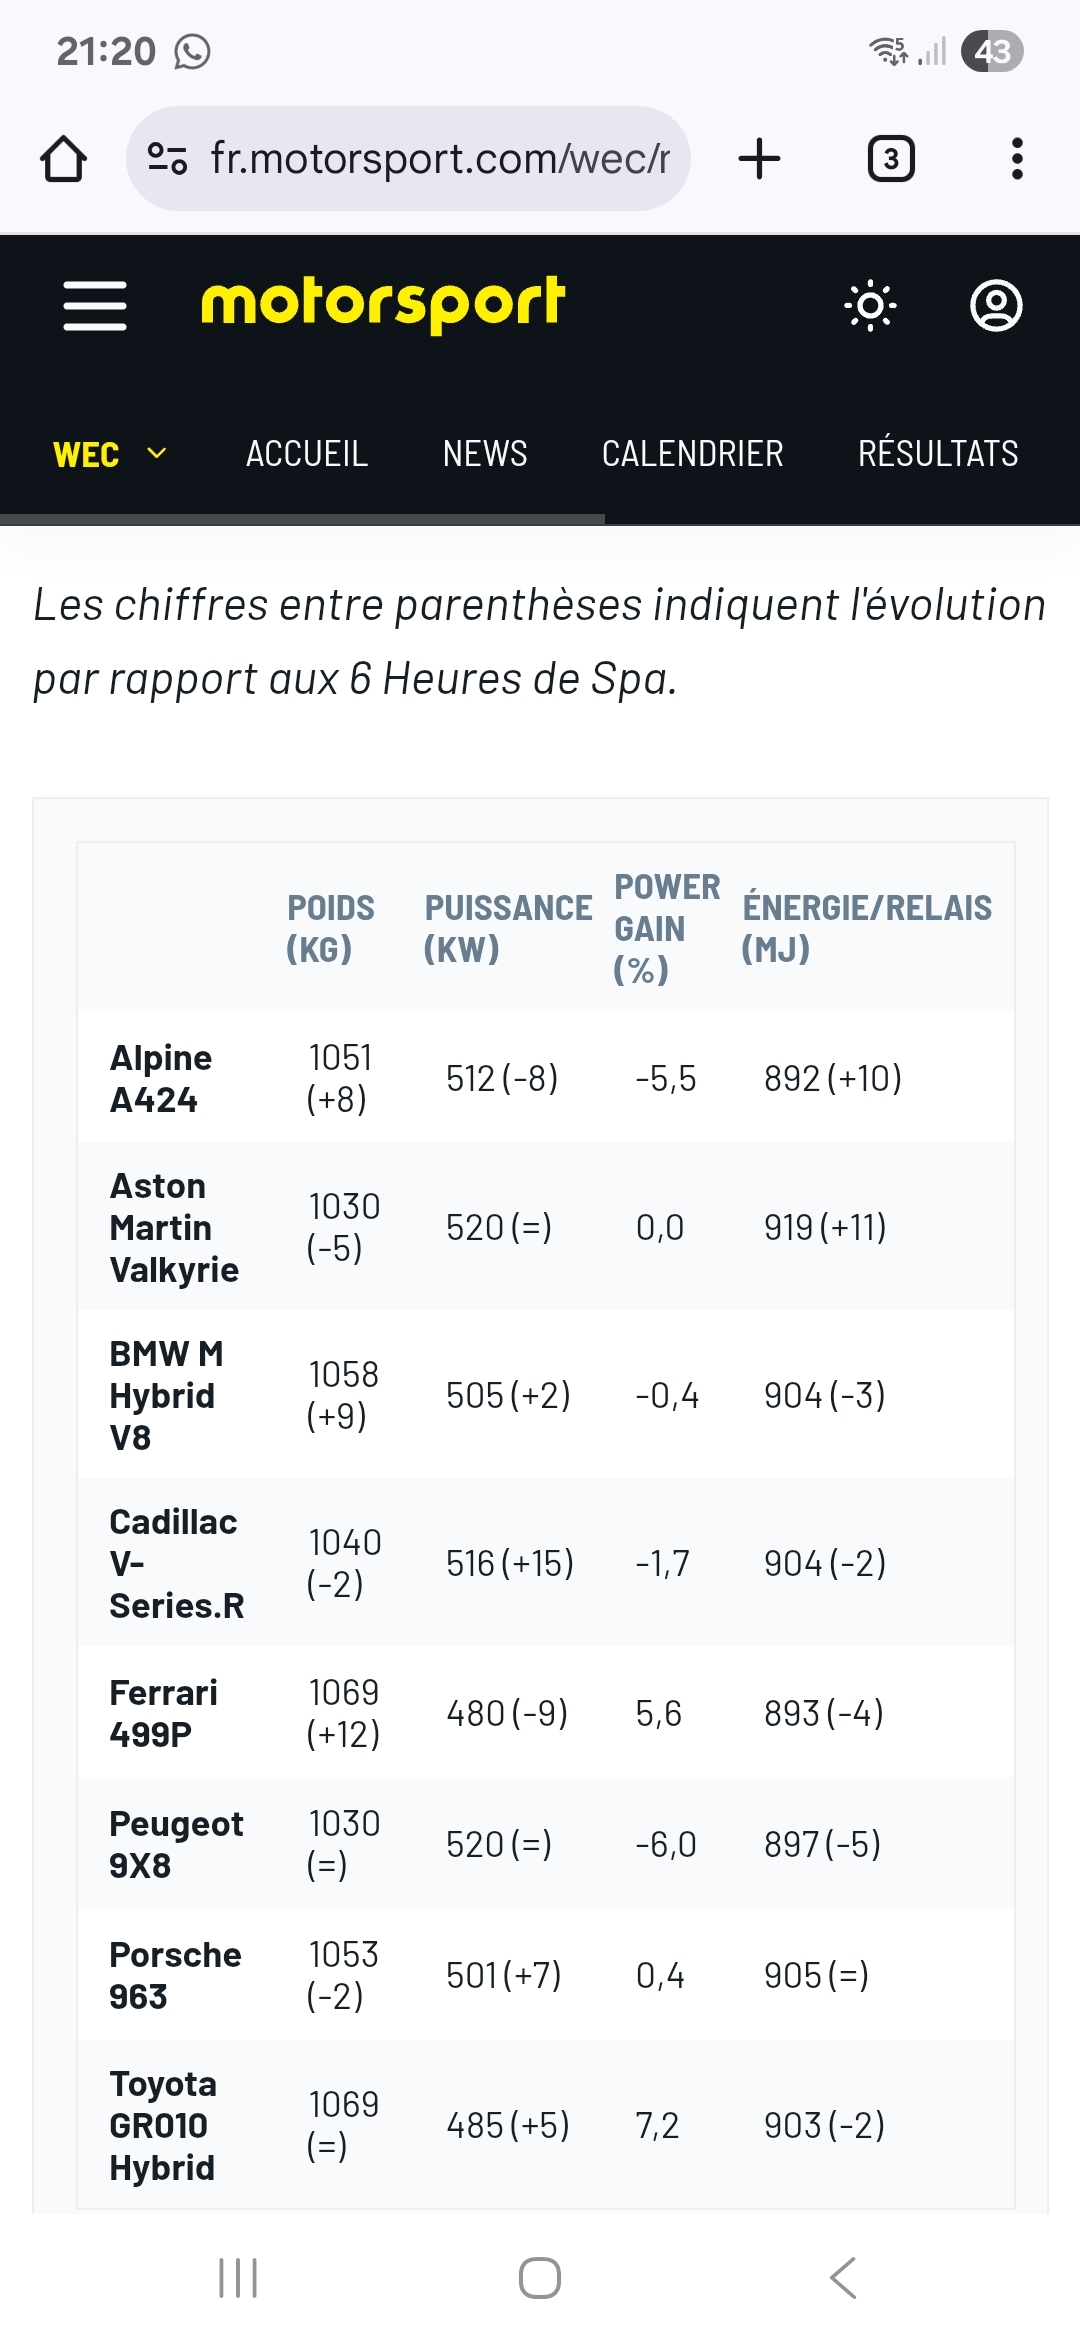1080x2340 pixels.
Task: Open site settings icon in address bar
Action: pos(167,158)
